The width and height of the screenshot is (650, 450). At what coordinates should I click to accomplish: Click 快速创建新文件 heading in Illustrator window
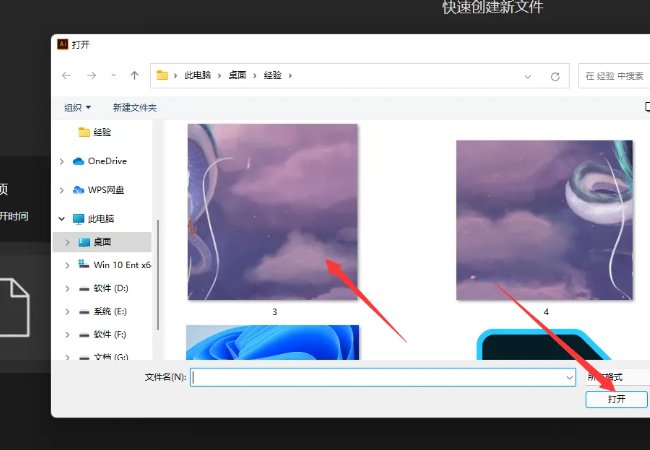pos(492,7)
